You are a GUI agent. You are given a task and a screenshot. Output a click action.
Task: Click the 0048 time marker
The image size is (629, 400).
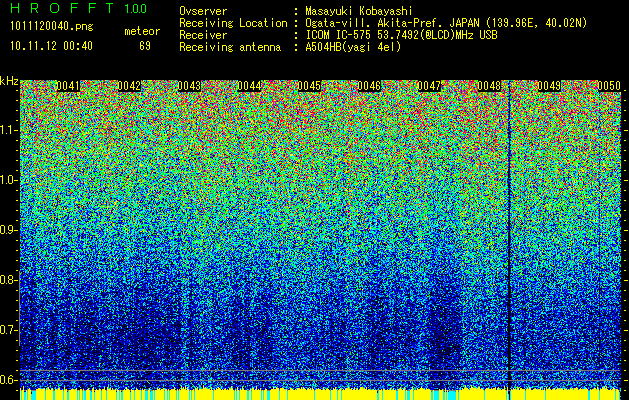[490, 86]
